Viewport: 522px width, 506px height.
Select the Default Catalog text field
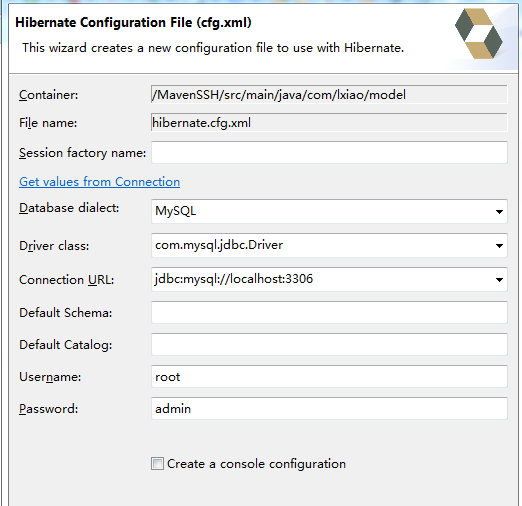[x=329, y=344]
